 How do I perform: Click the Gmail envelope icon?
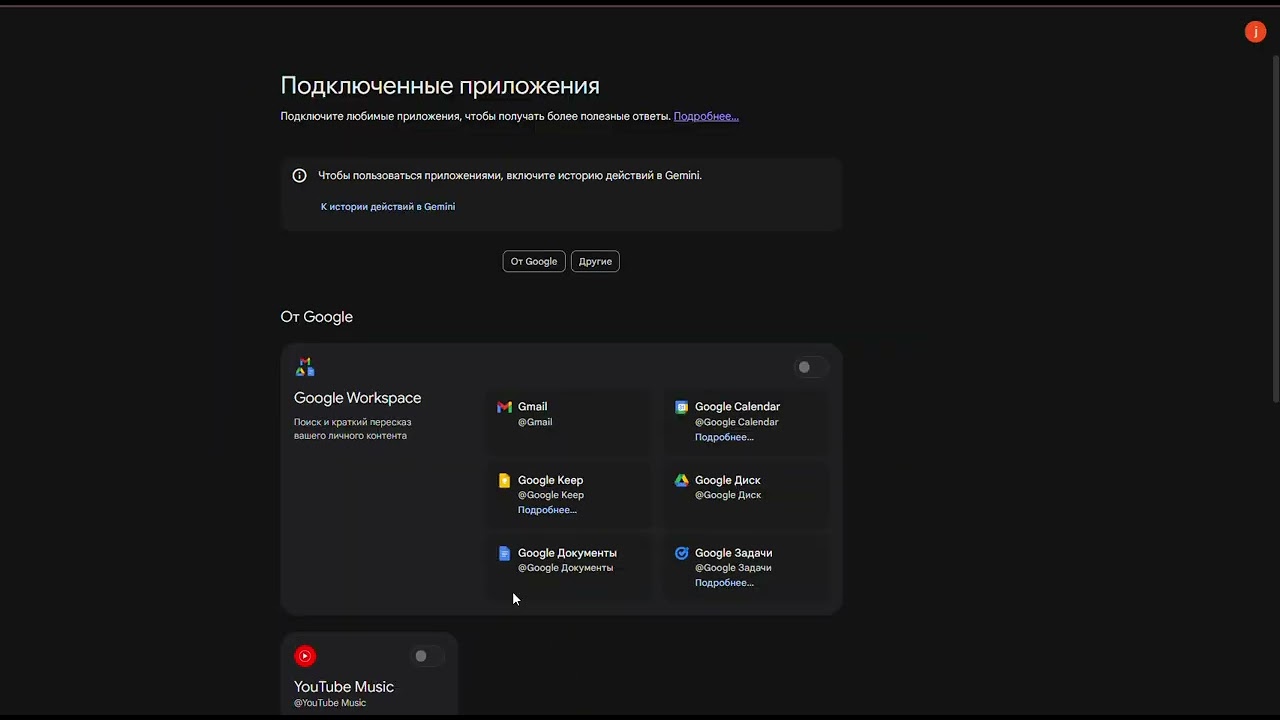[504, 407]
